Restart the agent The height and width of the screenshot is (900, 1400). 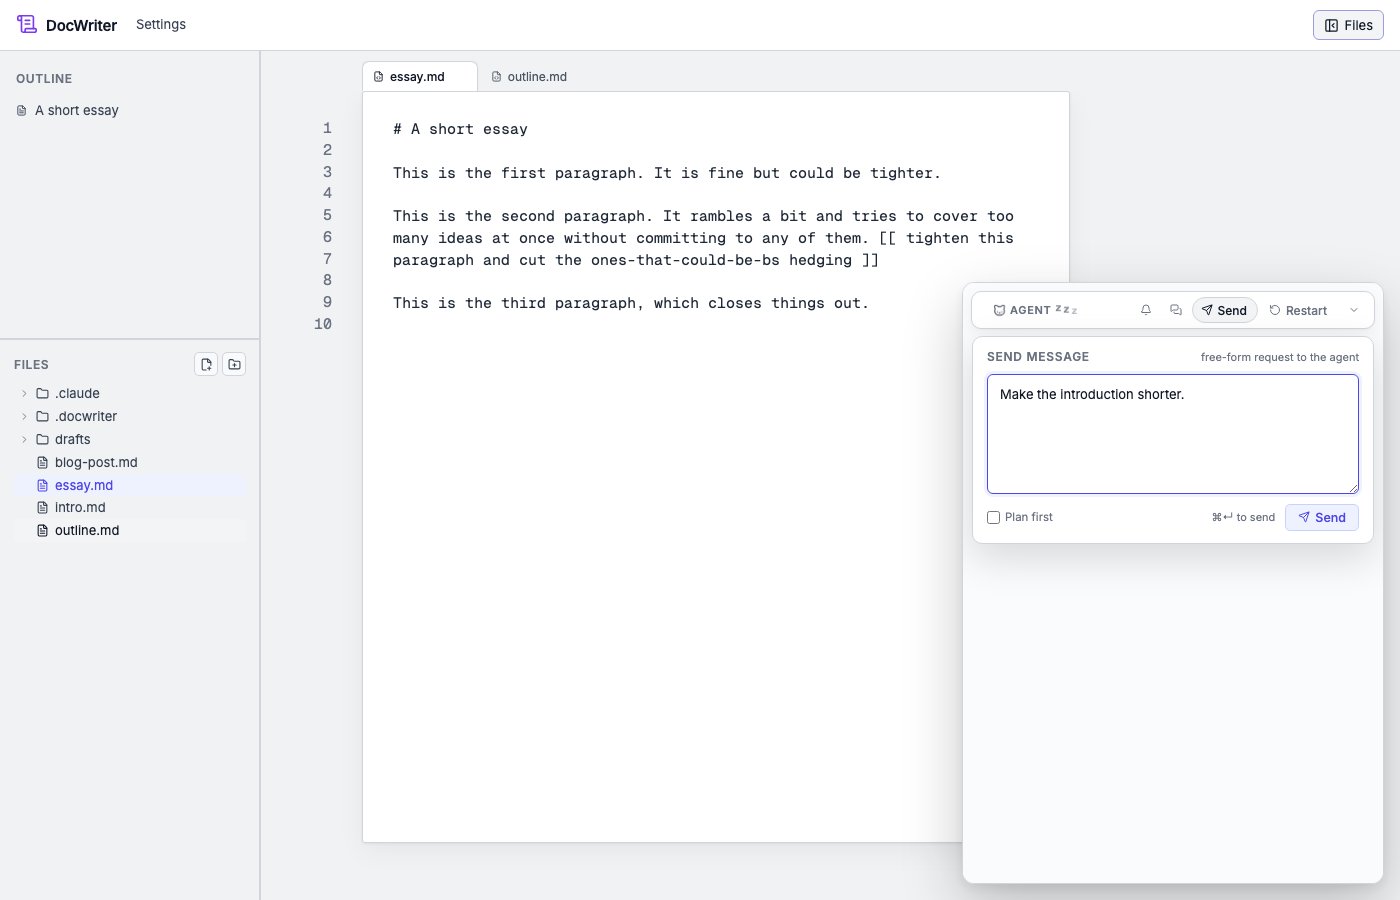click(x=1298, y=310)
